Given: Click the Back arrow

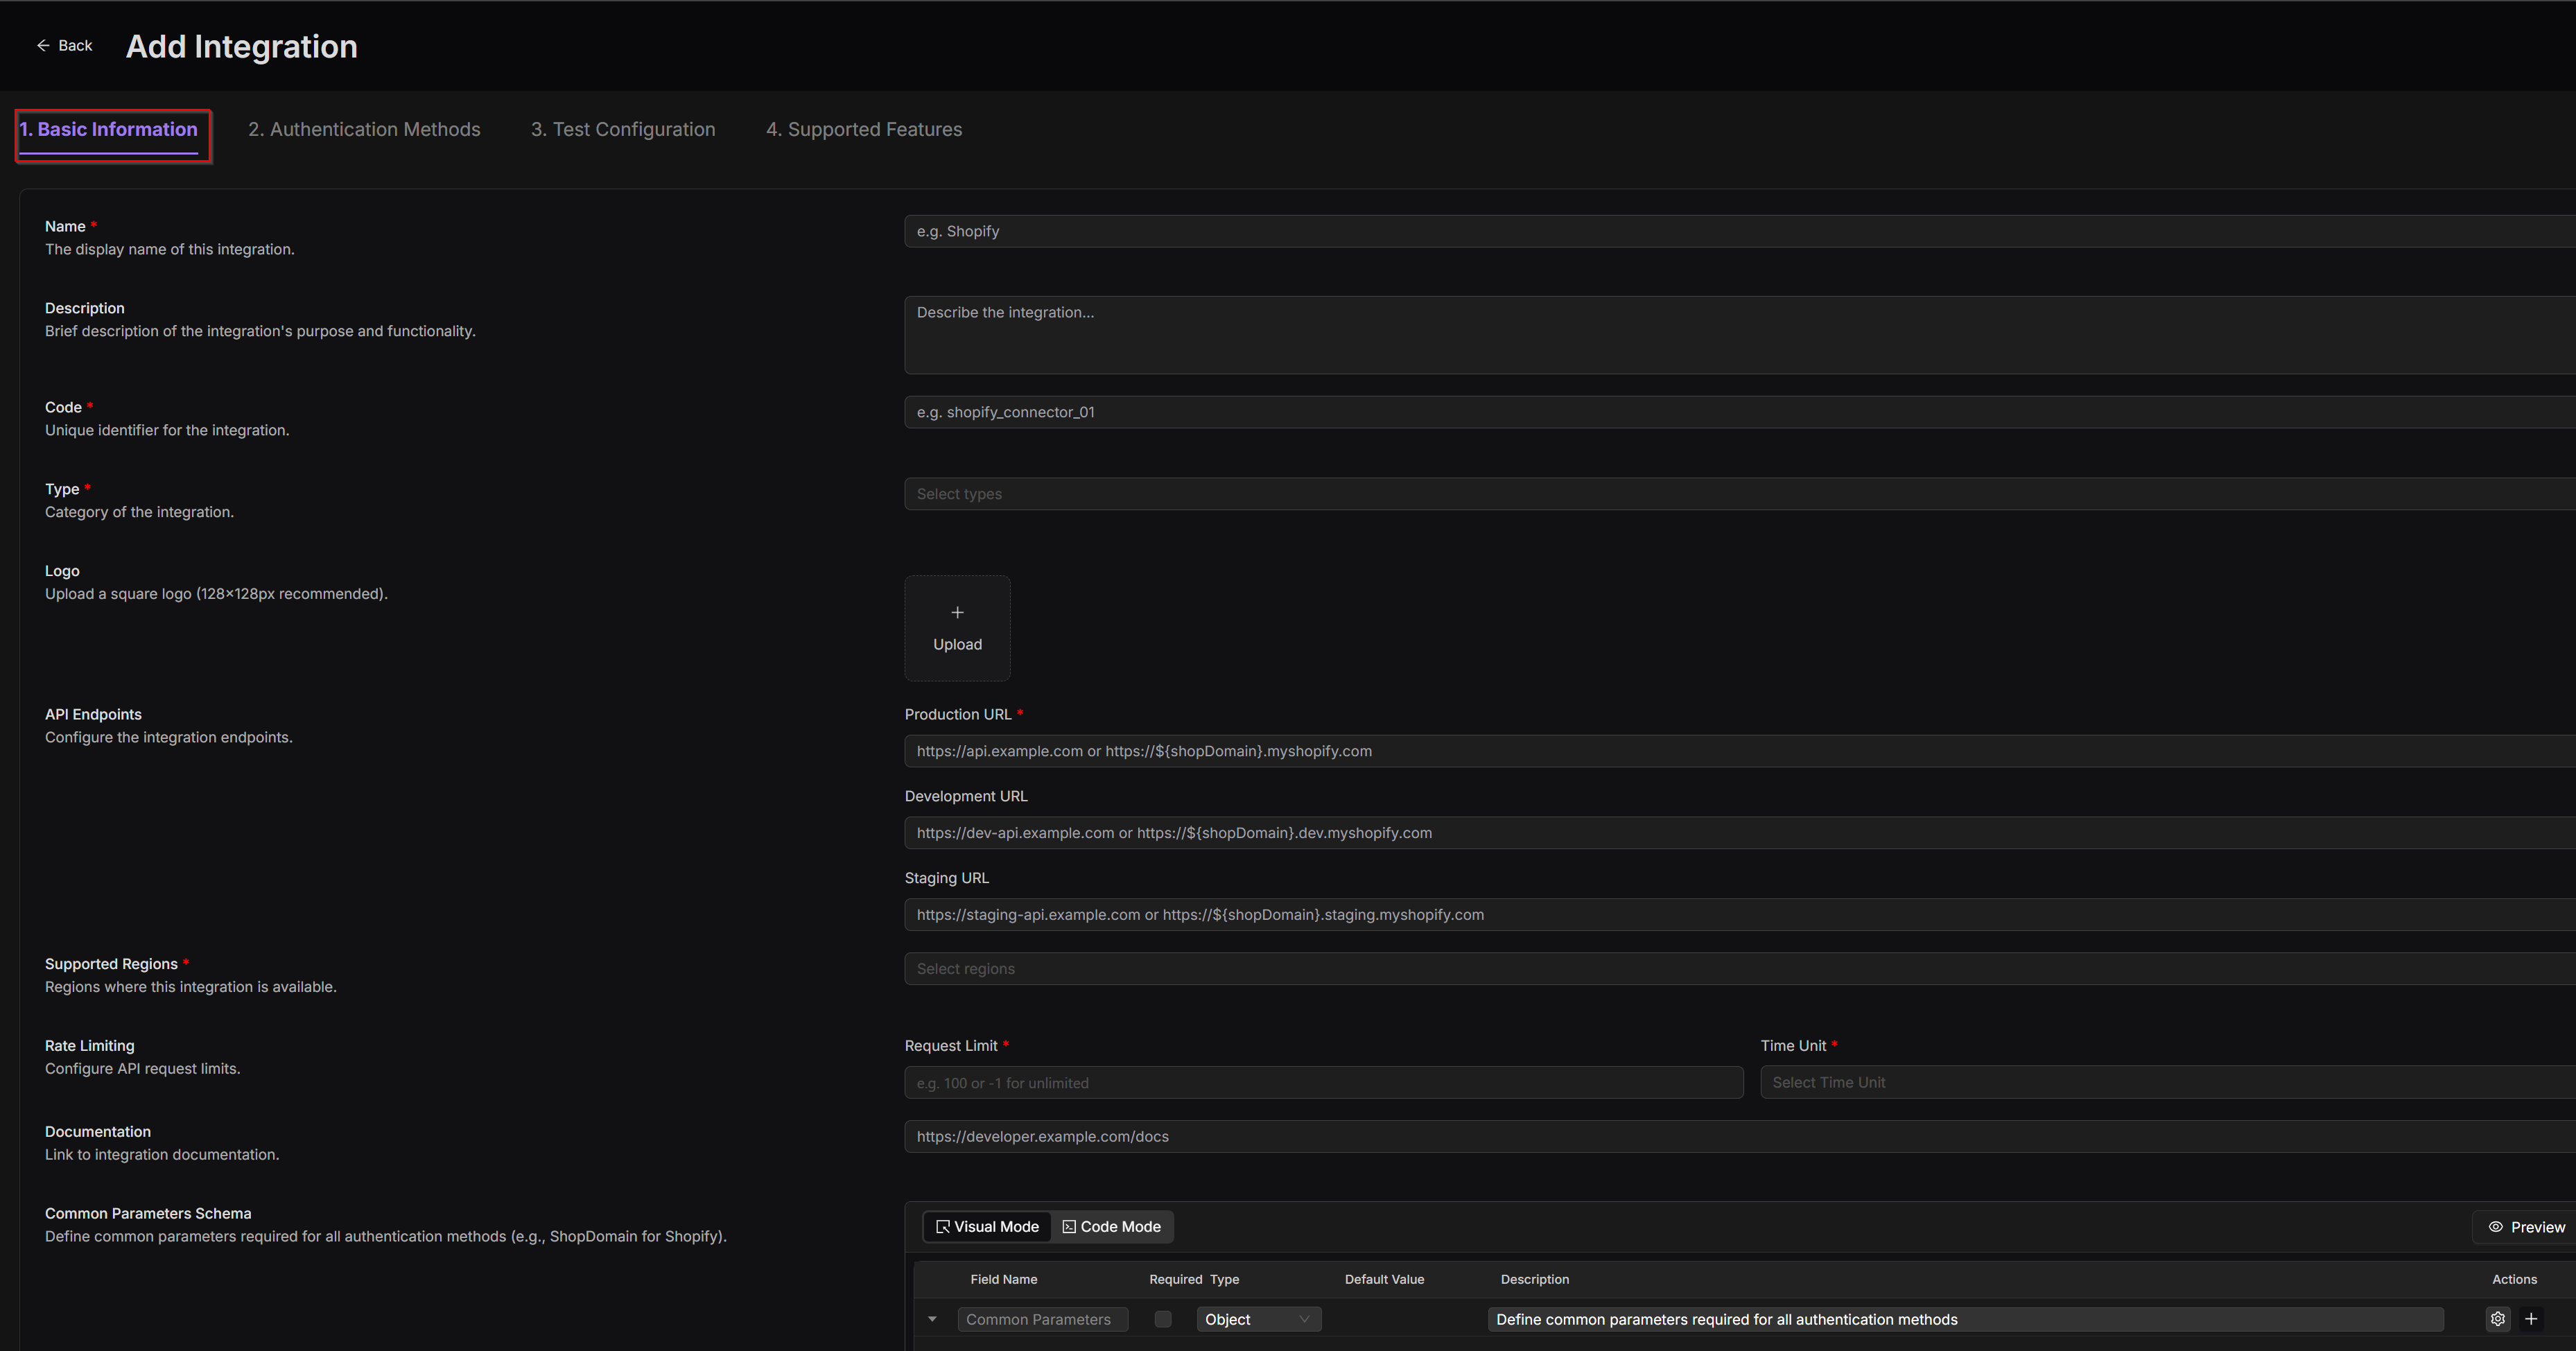Looking at the screenshot, I should click(43, 45).
